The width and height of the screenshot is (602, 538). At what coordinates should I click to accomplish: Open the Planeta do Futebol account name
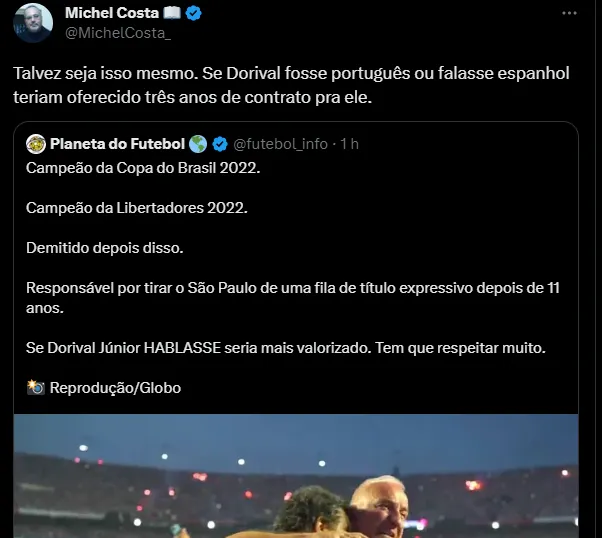click(117, 144)
